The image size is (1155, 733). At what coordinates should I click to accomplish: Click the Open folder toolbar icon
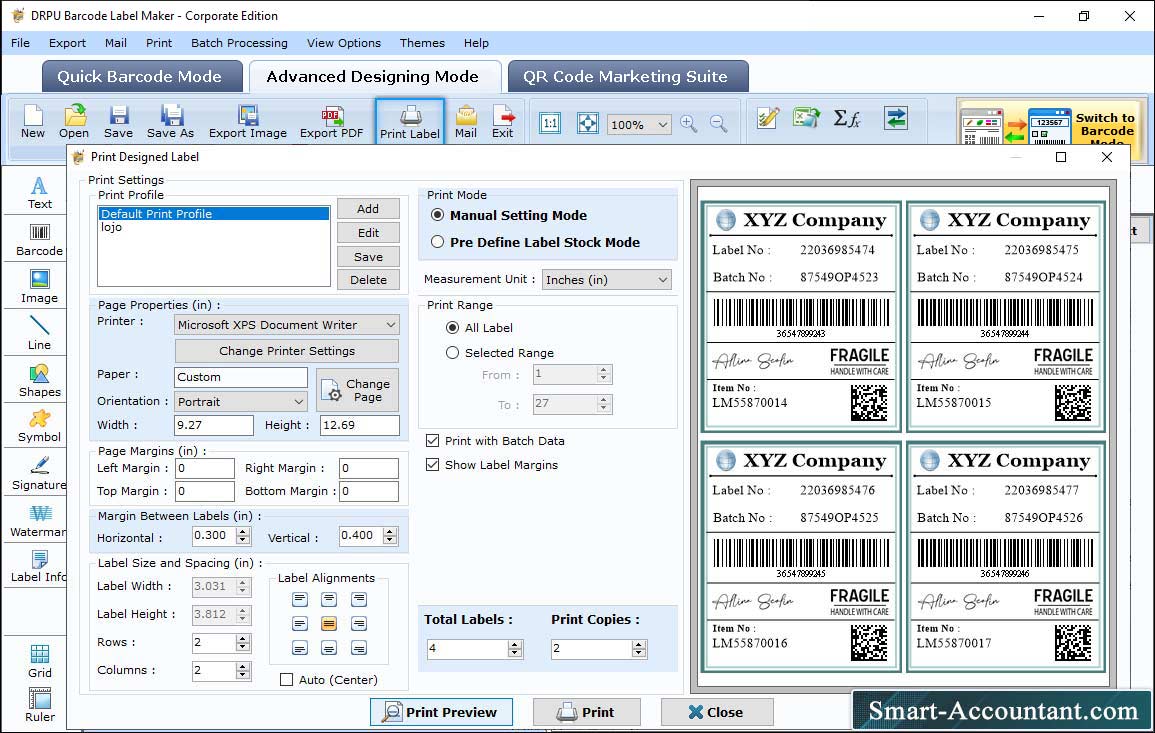click(74, 122)
